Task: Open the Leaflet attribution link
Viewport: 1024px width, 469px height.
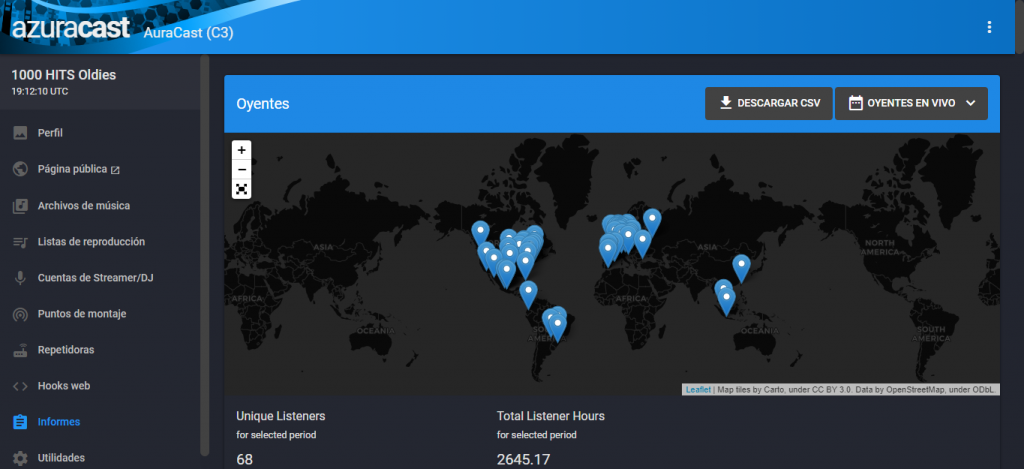Action: (698, 390)
